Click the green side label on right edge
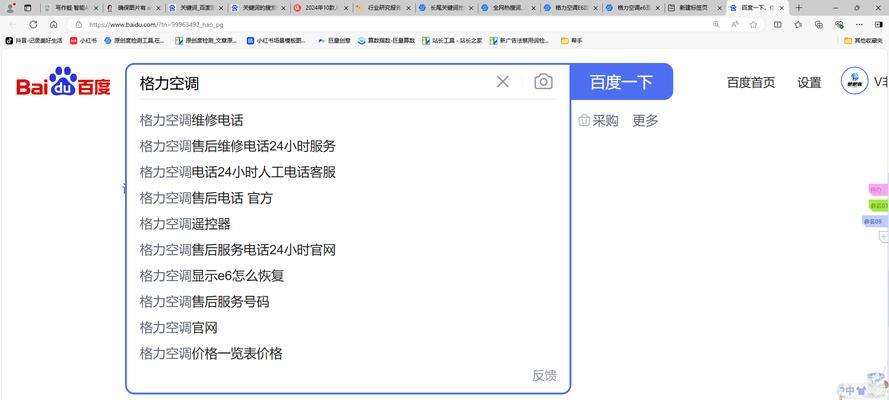Screen dimensions: 889x400 tap(879, 205)
